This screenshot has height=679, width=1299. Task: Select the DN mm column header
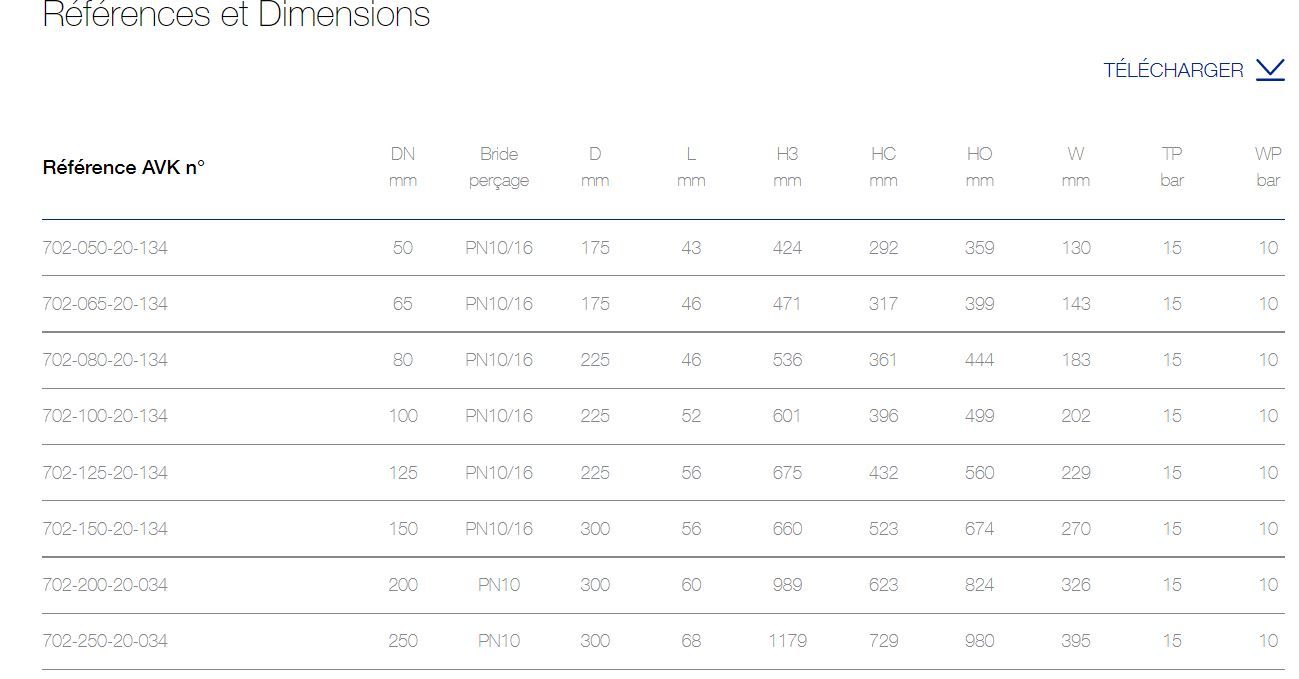[403, 167]
